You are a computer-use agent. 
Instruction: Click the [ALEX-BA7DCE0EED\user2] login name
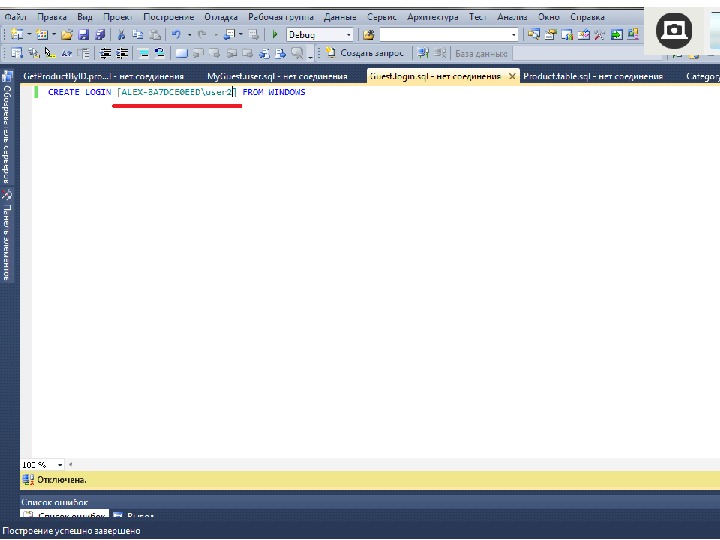[177, 92]
